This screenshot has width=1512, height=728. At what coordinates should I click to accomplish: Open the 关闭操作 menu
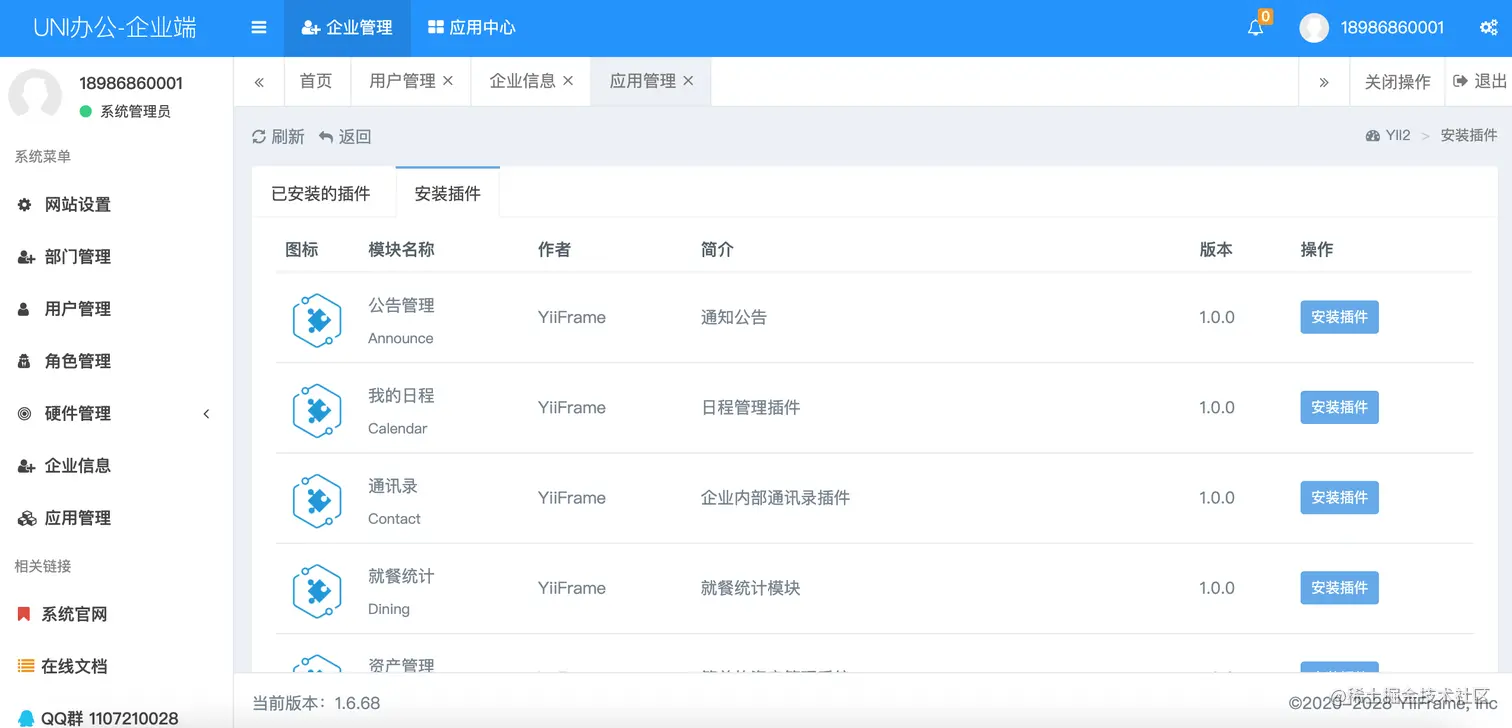1397,81
